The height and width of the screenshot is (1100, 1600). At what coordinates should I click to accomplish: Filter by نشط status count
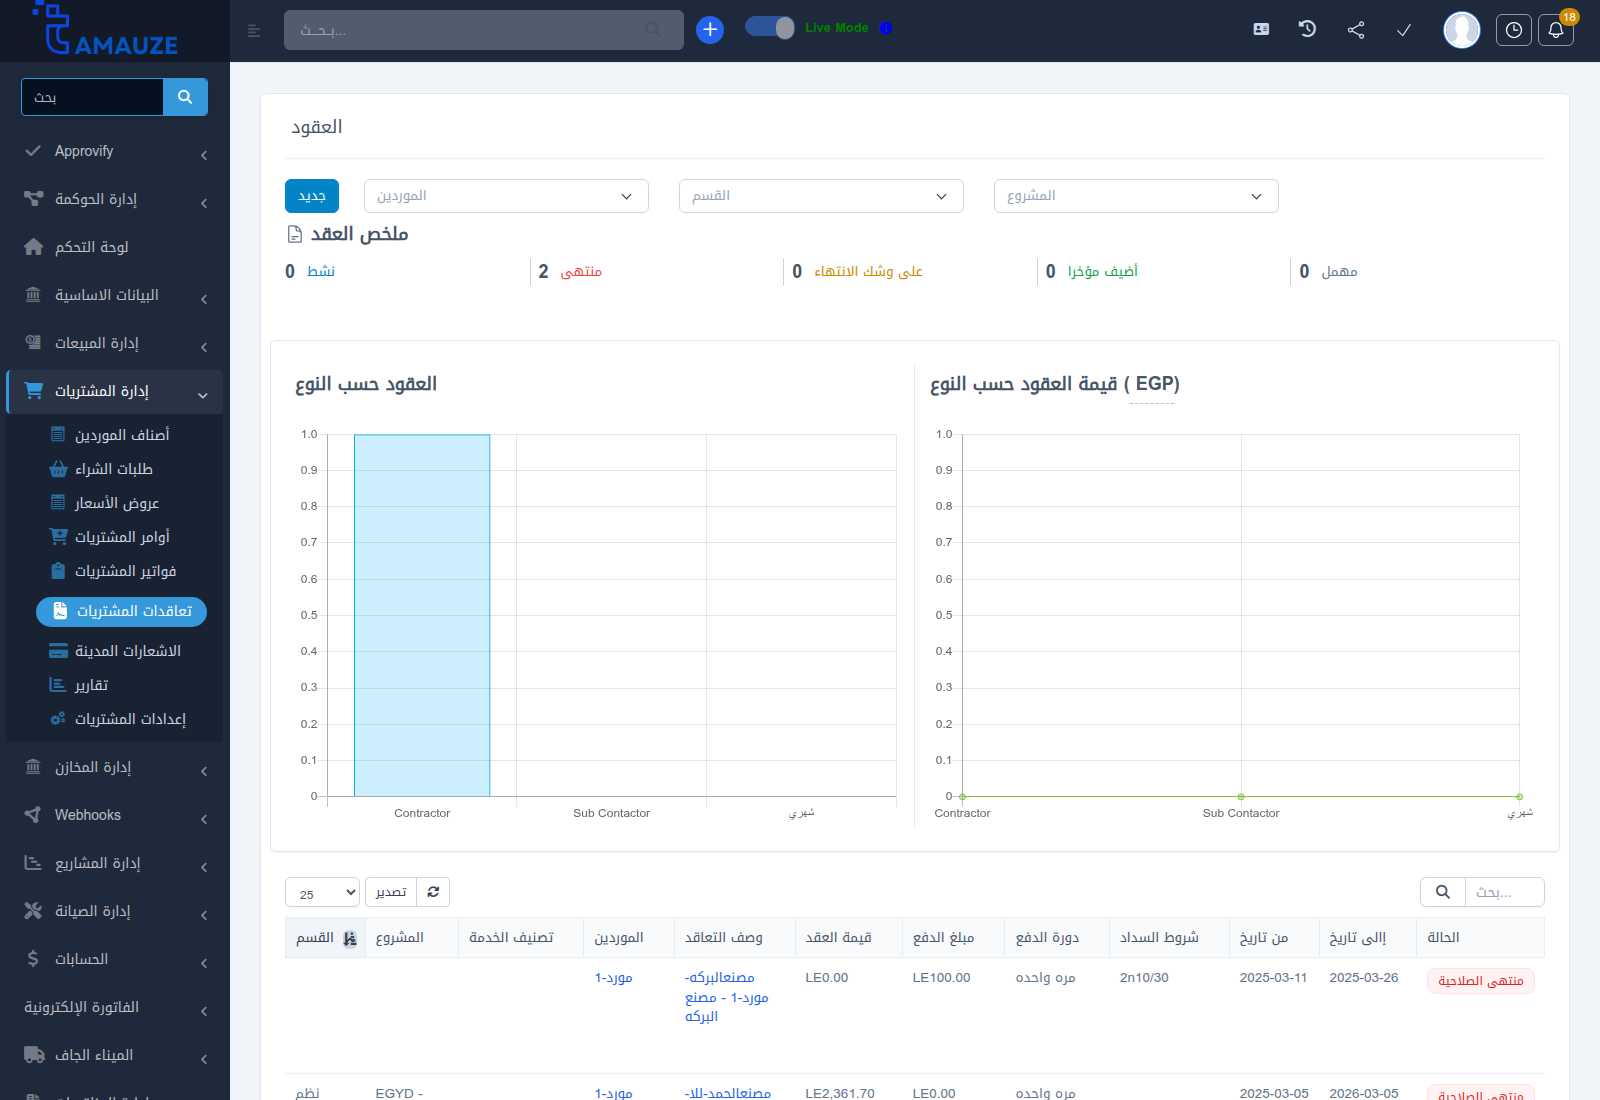(310, 271)
